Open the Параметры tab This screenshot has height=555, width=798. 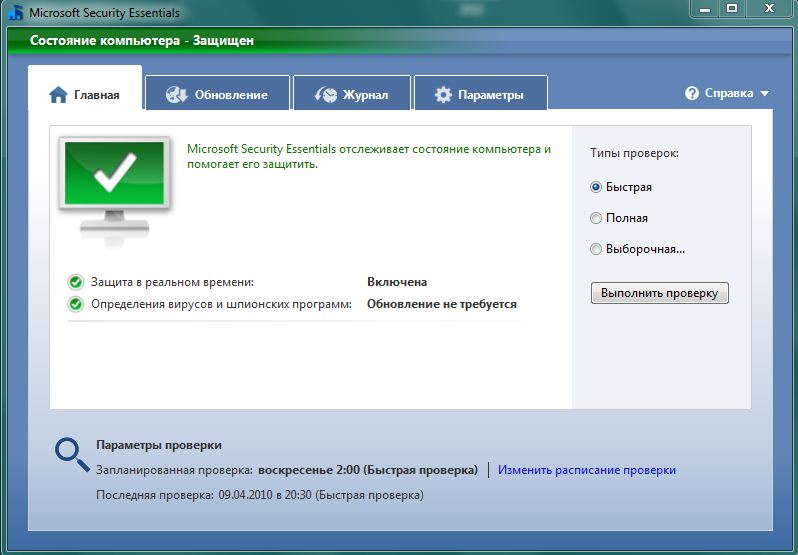tap(481, 93)
